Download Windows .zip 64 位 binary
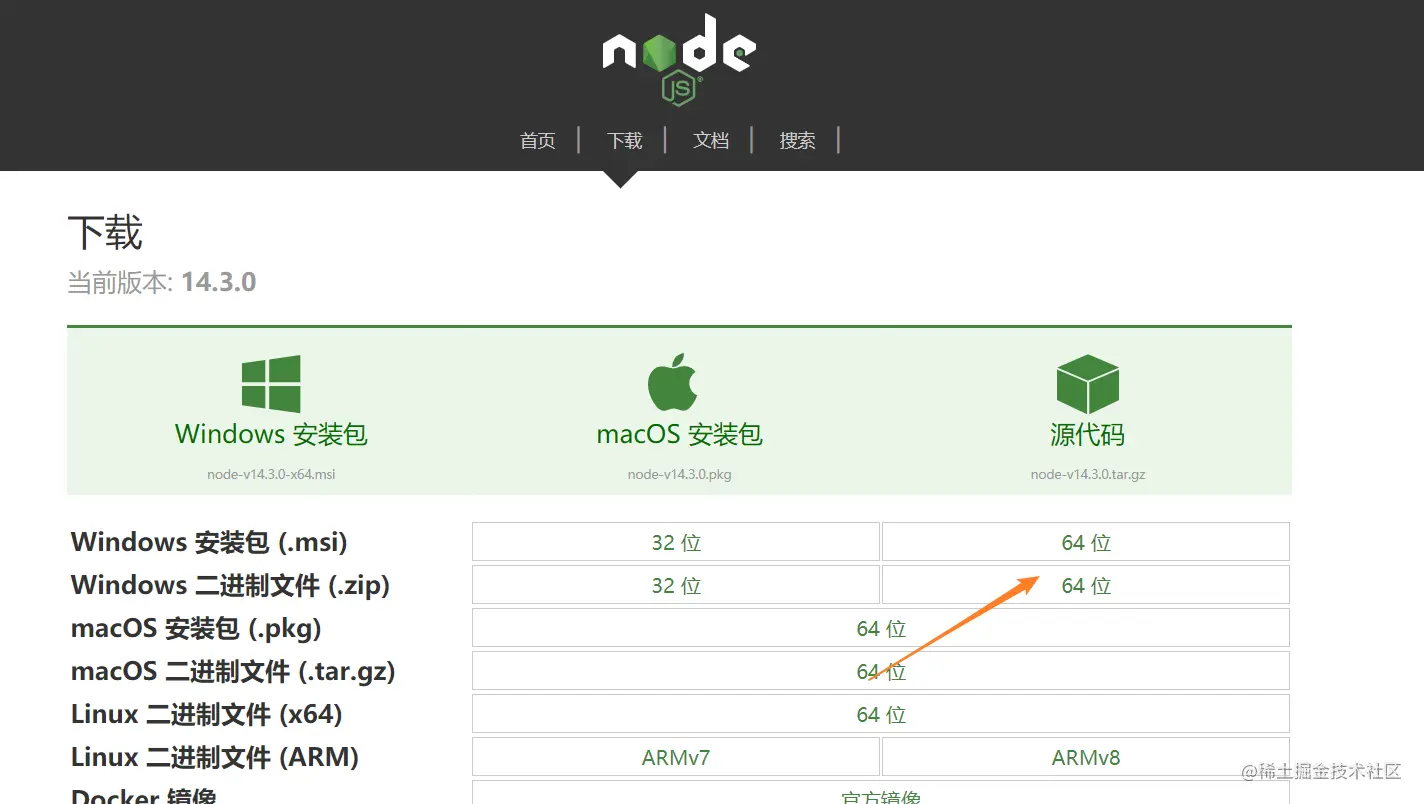 point(1086,585)
